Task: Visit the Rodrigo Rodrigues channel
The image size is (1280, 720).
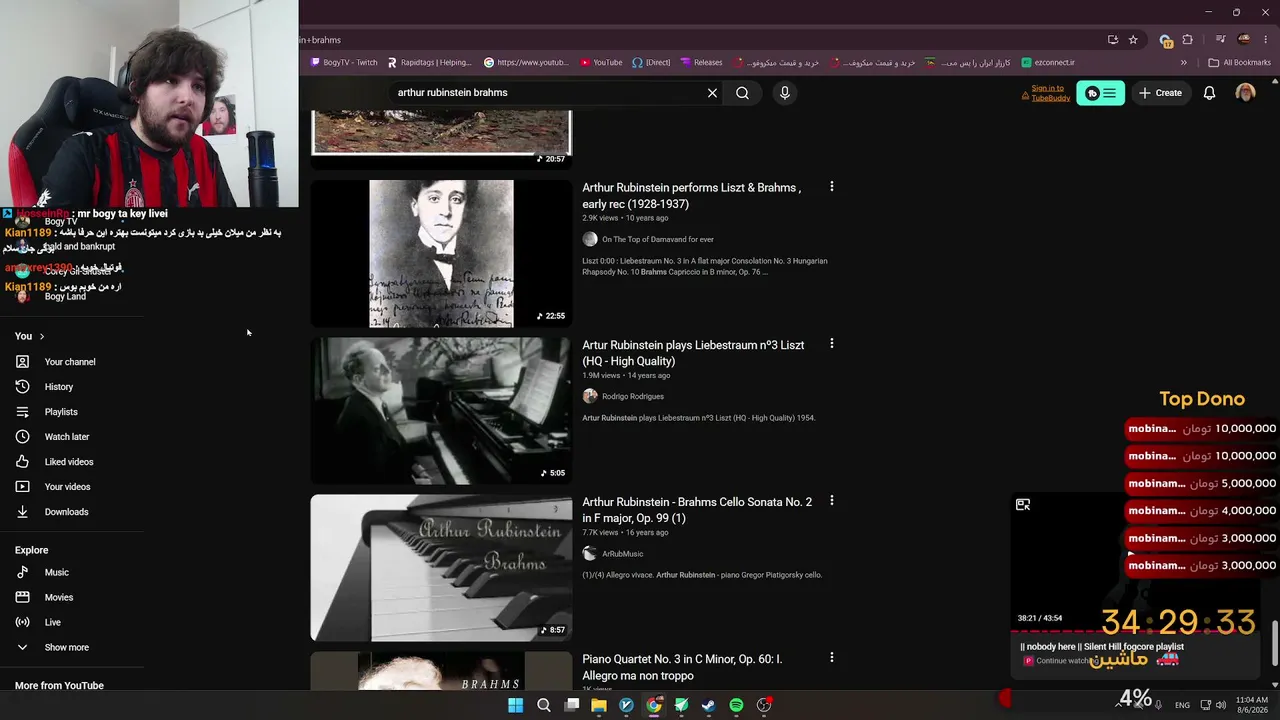Action: coord(633,397)
